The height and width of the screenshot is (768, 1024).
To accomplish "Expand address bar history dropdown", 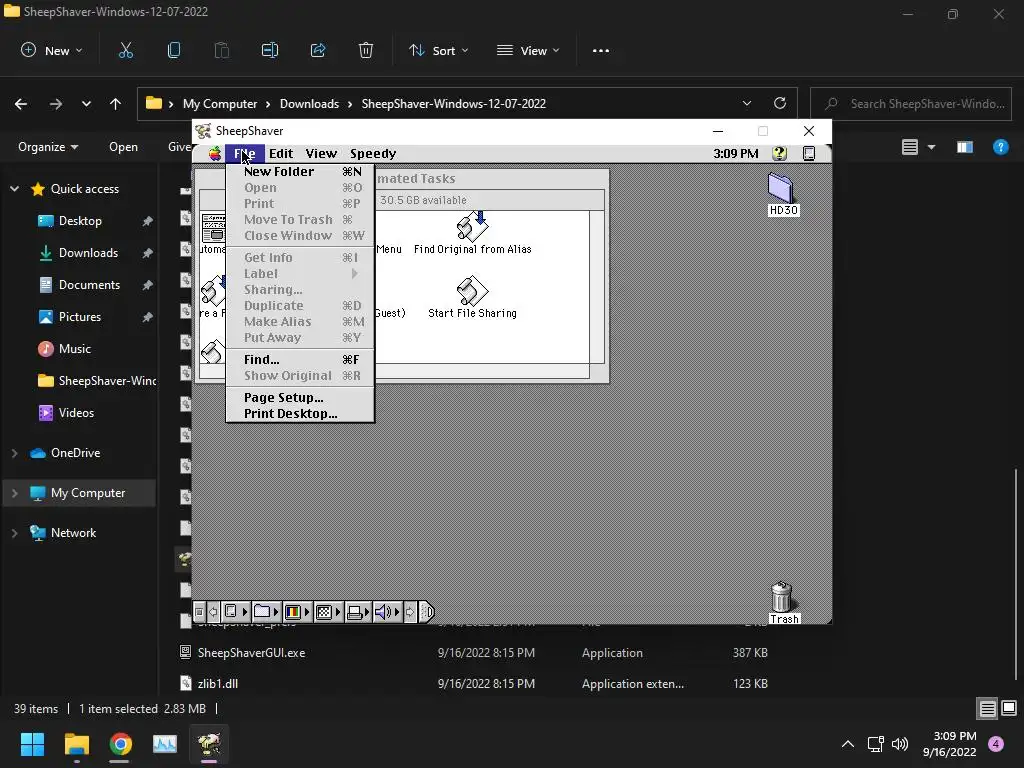I will tap(747, 103).
